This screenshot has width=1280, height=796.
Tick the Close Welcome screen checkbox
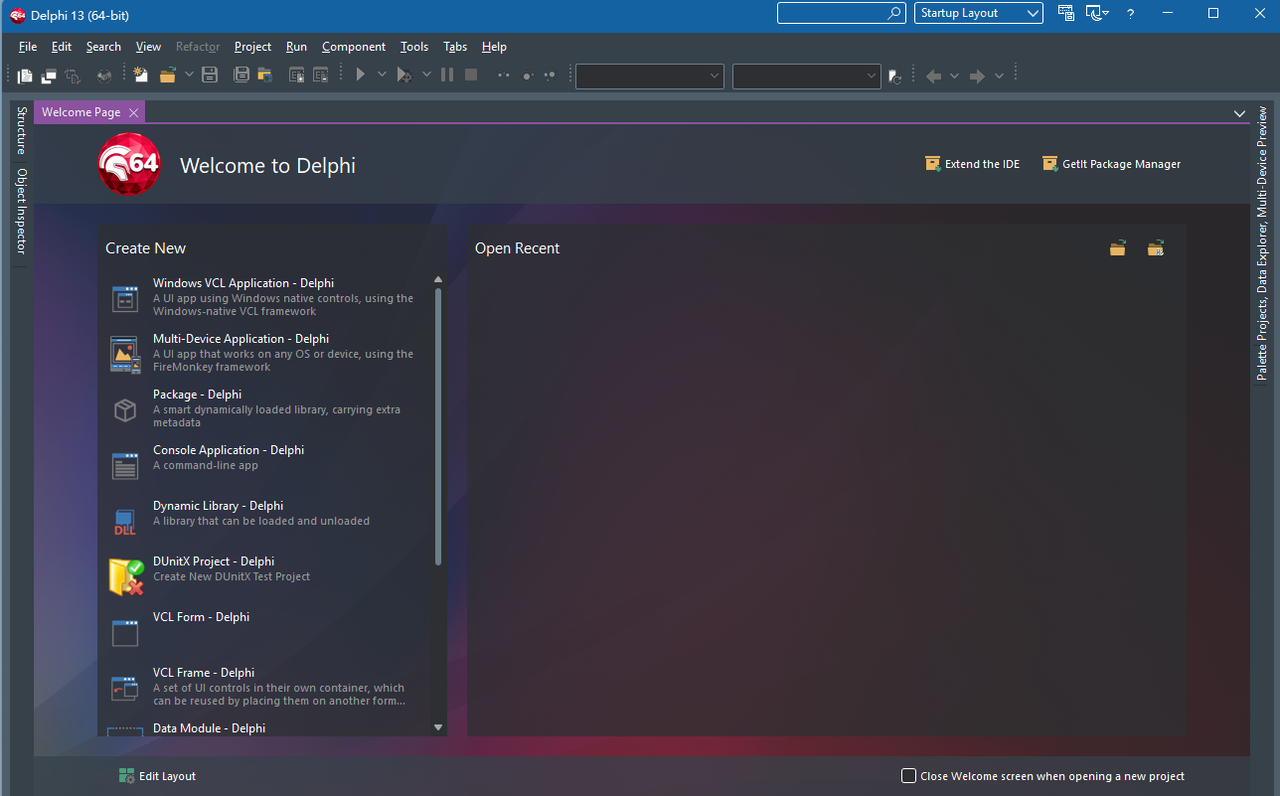(x=909, y=776)
